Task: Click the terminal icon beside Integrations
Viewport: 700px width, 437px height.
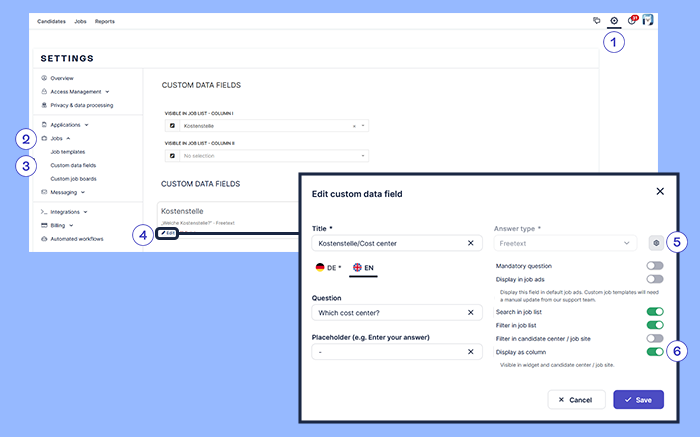Action: click(44, 212)
